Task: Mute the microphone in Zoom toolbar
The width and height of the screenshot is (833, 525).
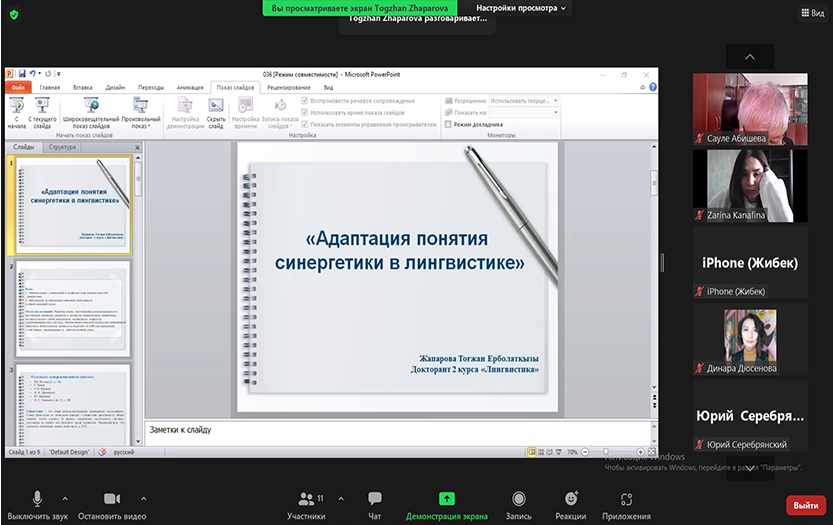Action: pos(37,499)
